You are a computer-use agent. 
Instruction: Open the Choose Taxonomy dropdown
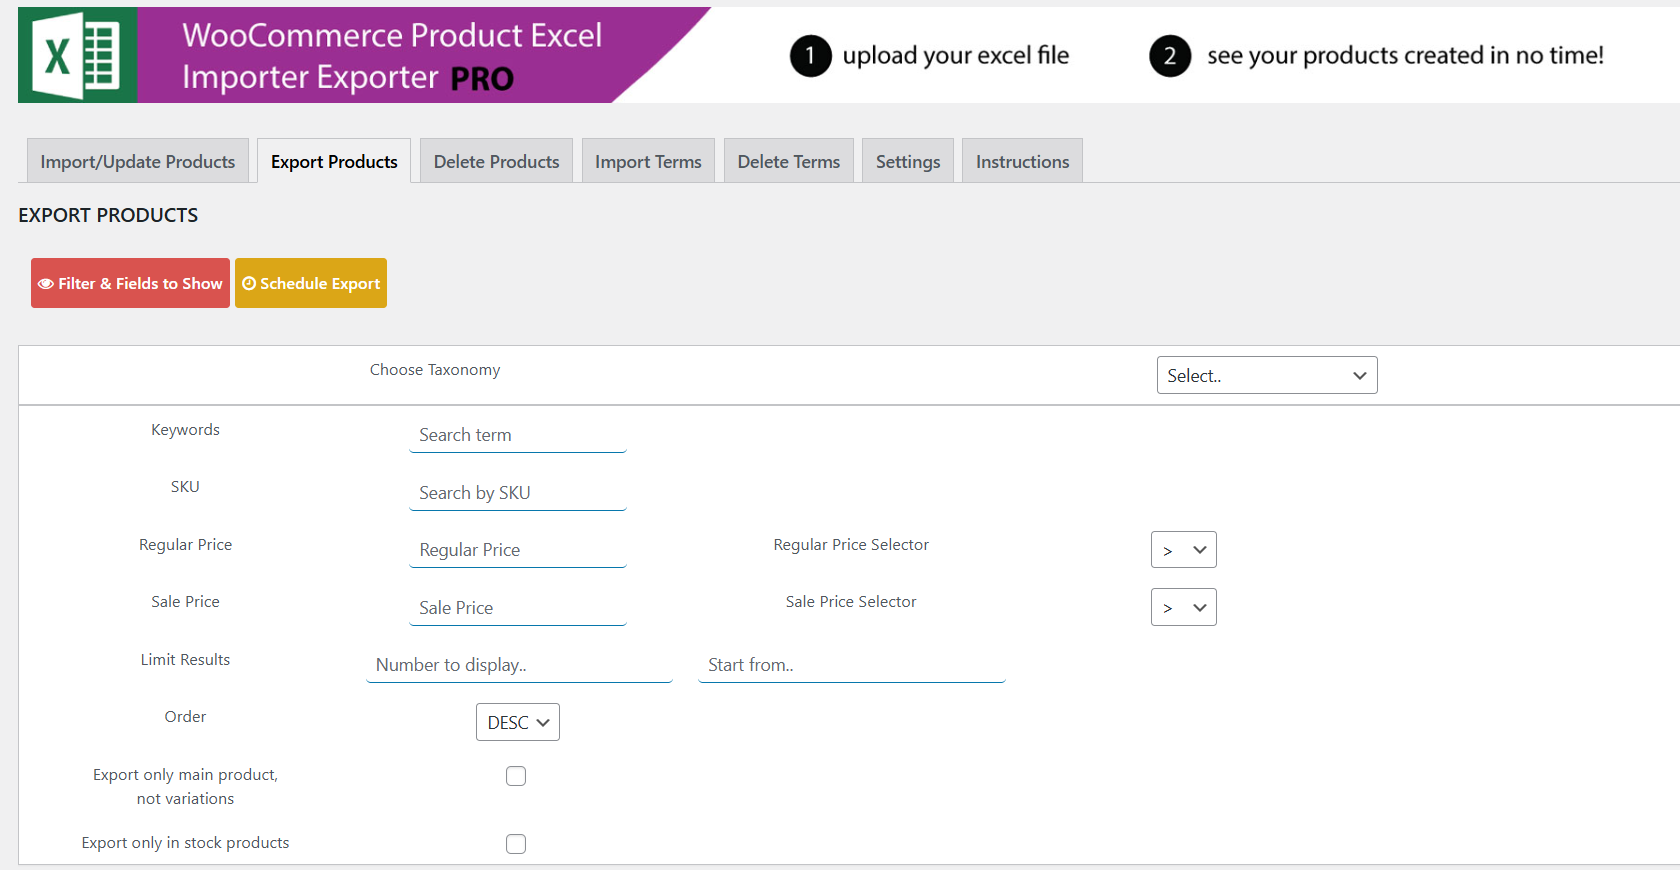tap(1266, 376)
